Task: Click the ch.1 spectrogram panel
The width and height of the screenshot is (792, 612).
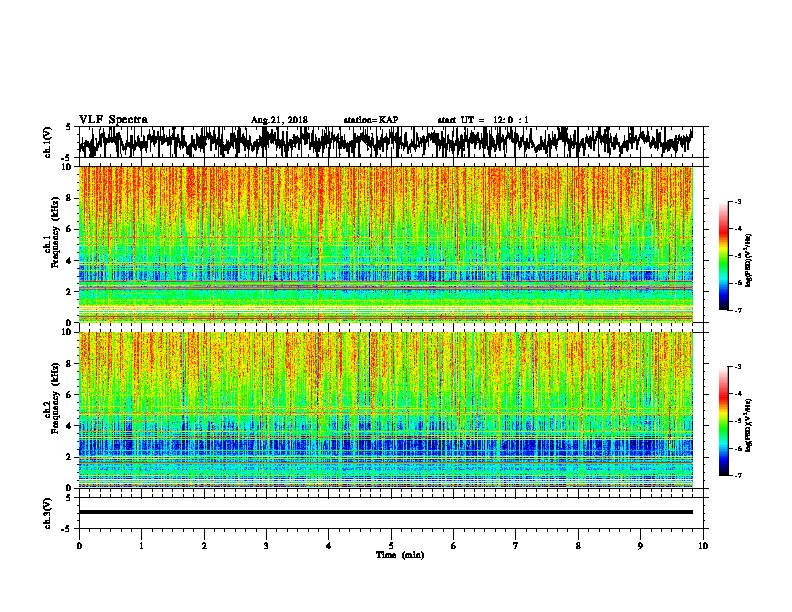Action: point(386,244)
